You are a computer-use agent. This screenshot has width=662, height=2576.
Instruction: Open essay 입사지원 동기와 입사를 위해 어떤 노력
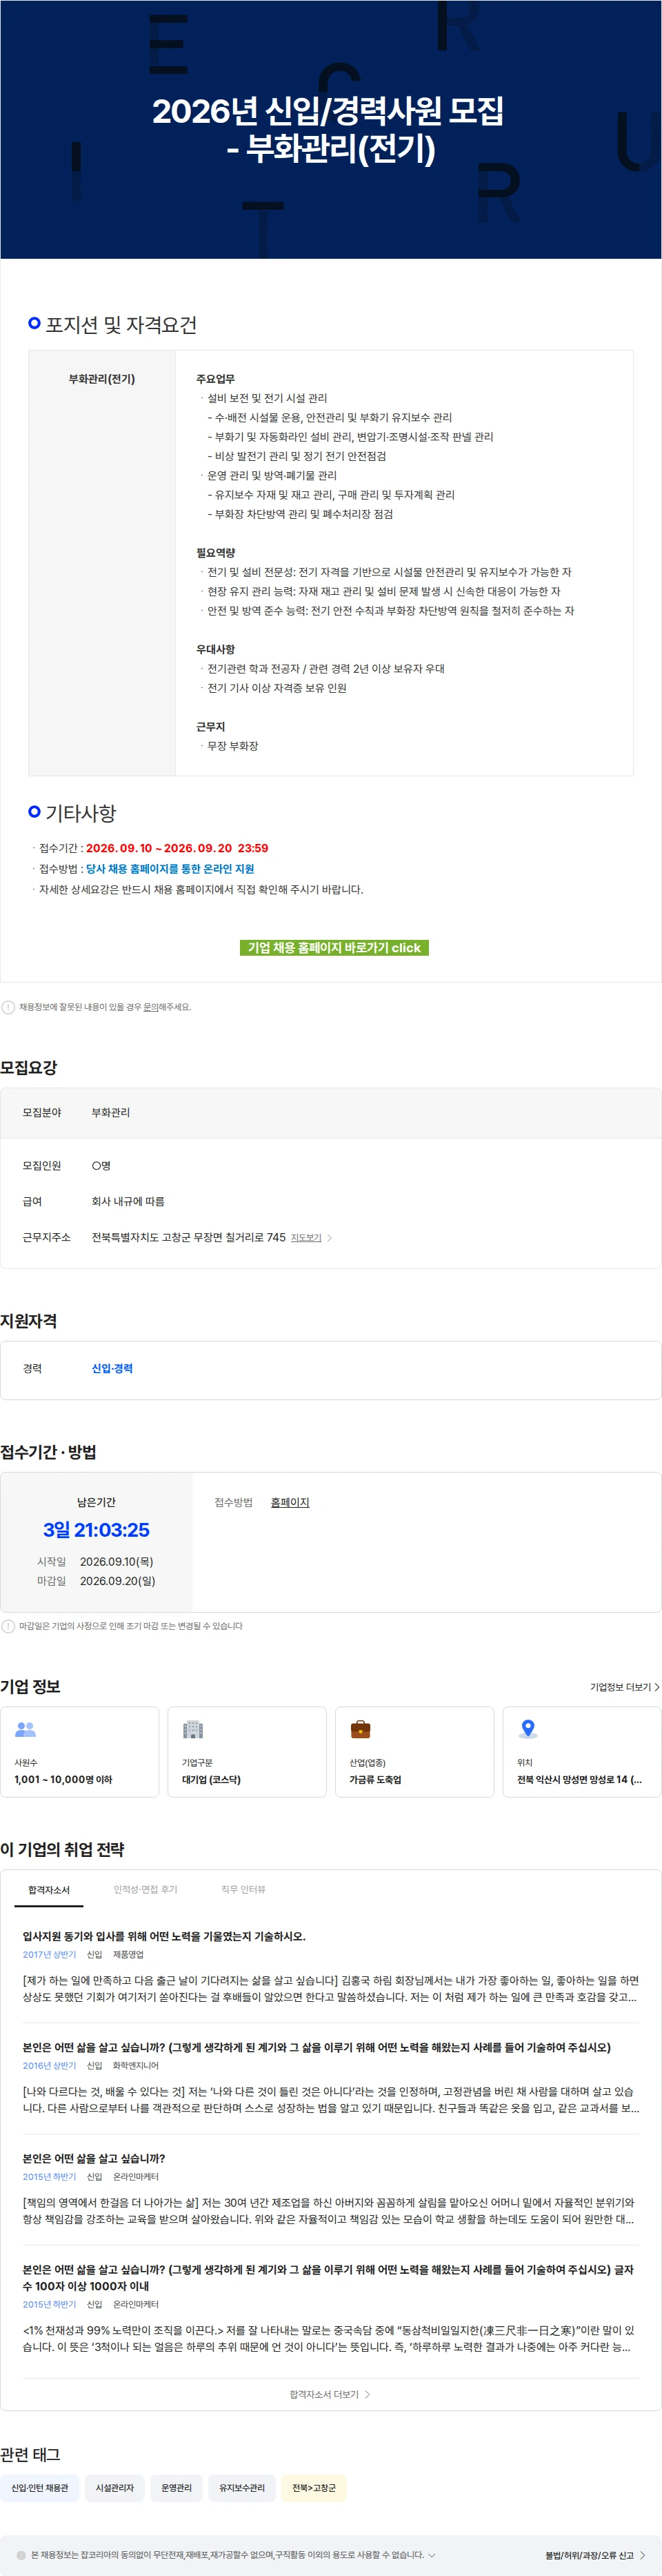pos(164,1936)
